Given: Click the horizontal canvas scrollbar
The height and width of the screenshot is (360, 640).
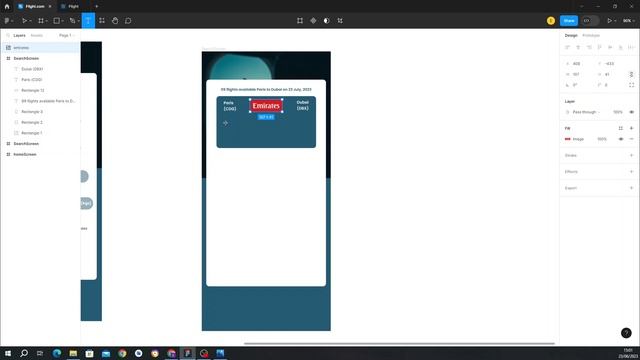Looking at the screenshot, I should (x=399, y=344).
